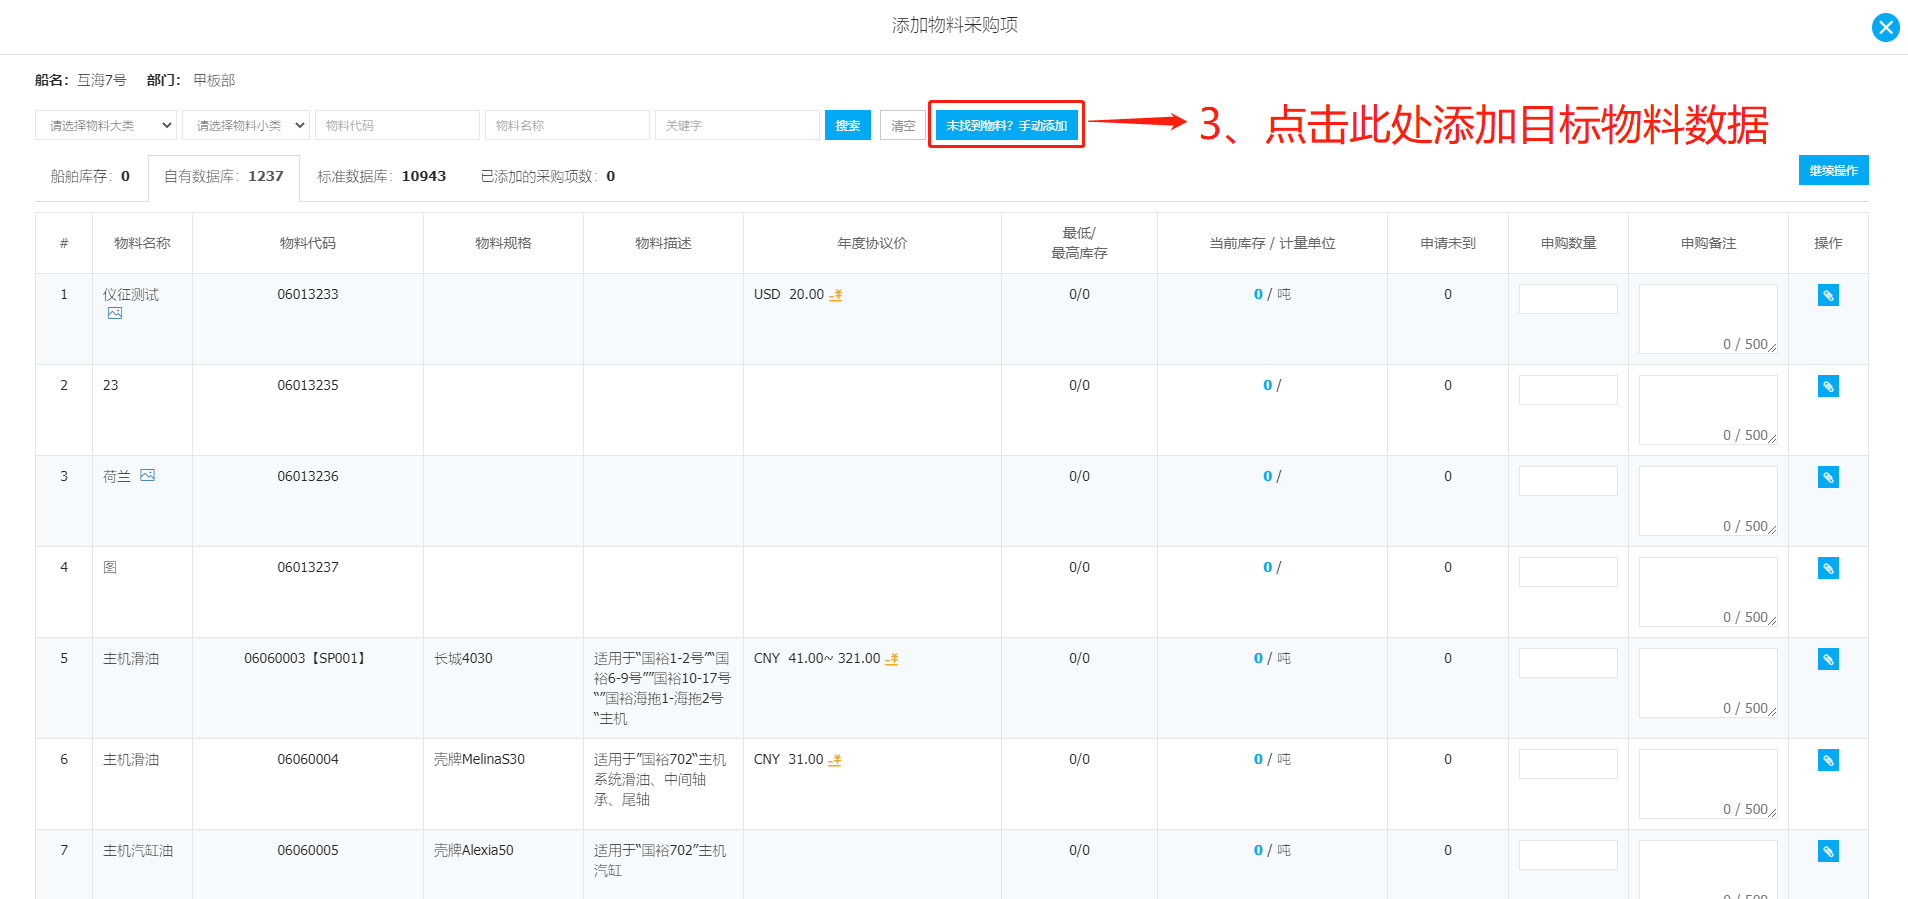Click price detail icon beside CNY 41.00~321.00
Screen dimensions: 1908x899
point(891,659)
